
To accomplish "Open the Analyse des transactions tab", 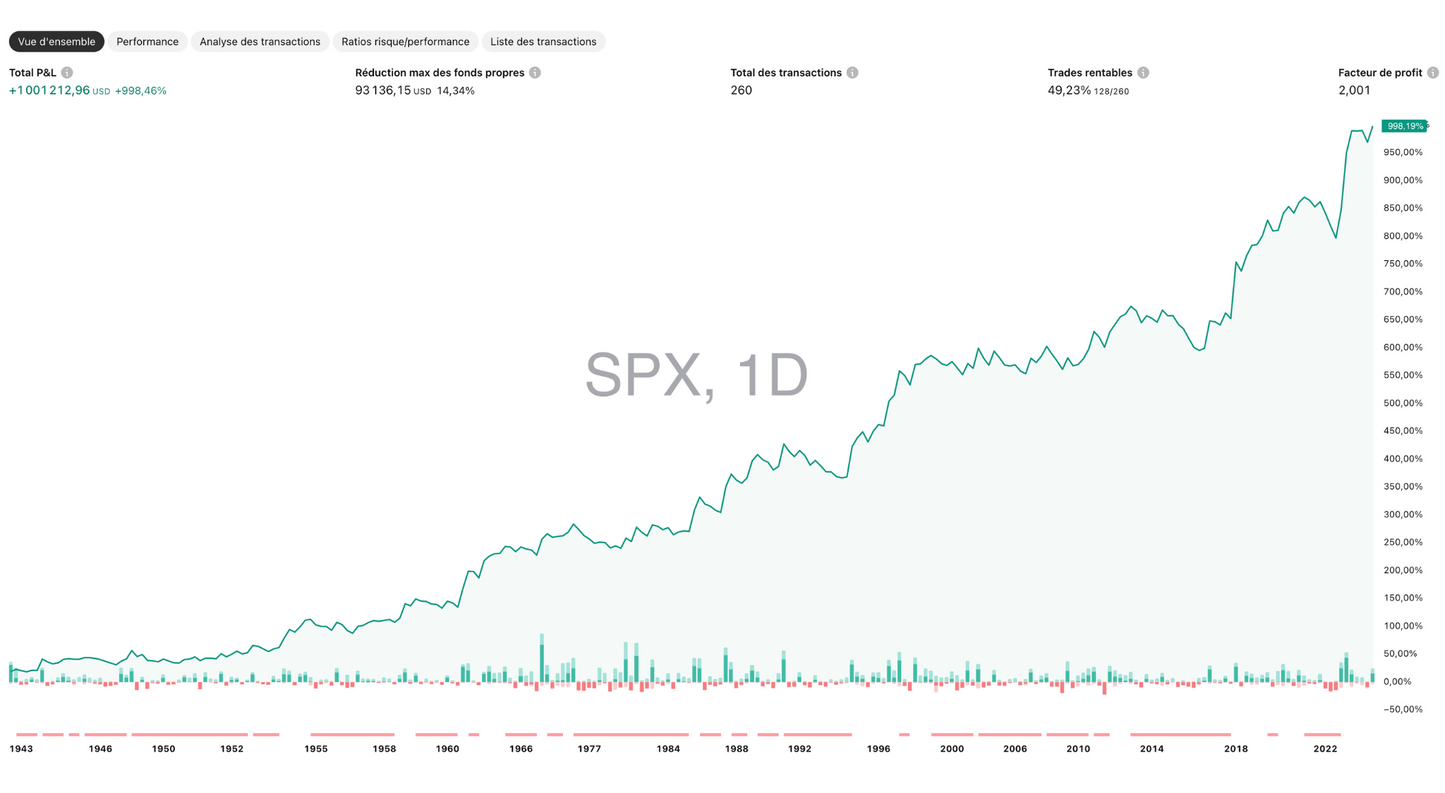I will click(x=260, y=41).
